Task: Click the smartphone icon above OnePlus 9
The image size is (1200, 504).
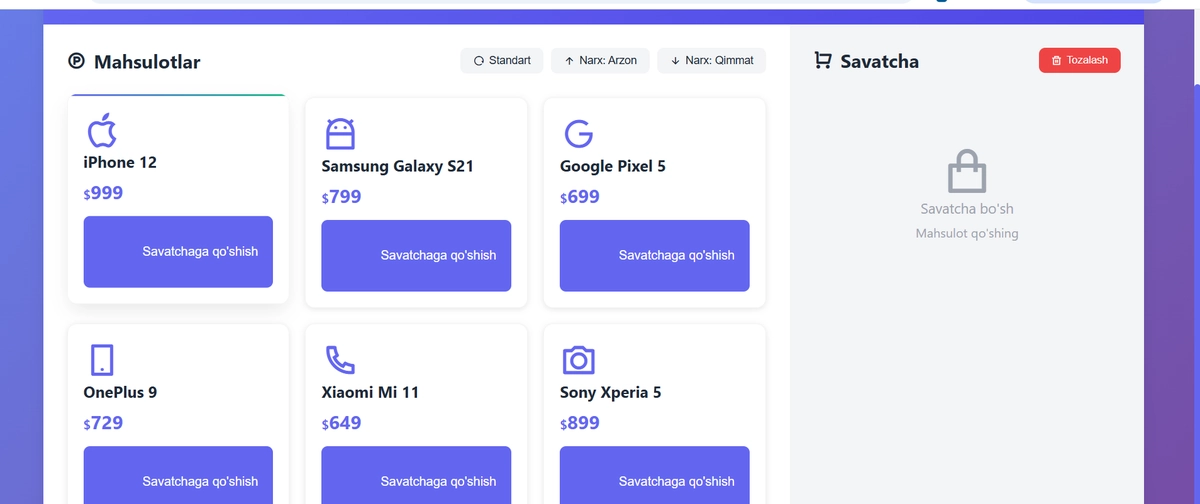Action: click(102, 360)
